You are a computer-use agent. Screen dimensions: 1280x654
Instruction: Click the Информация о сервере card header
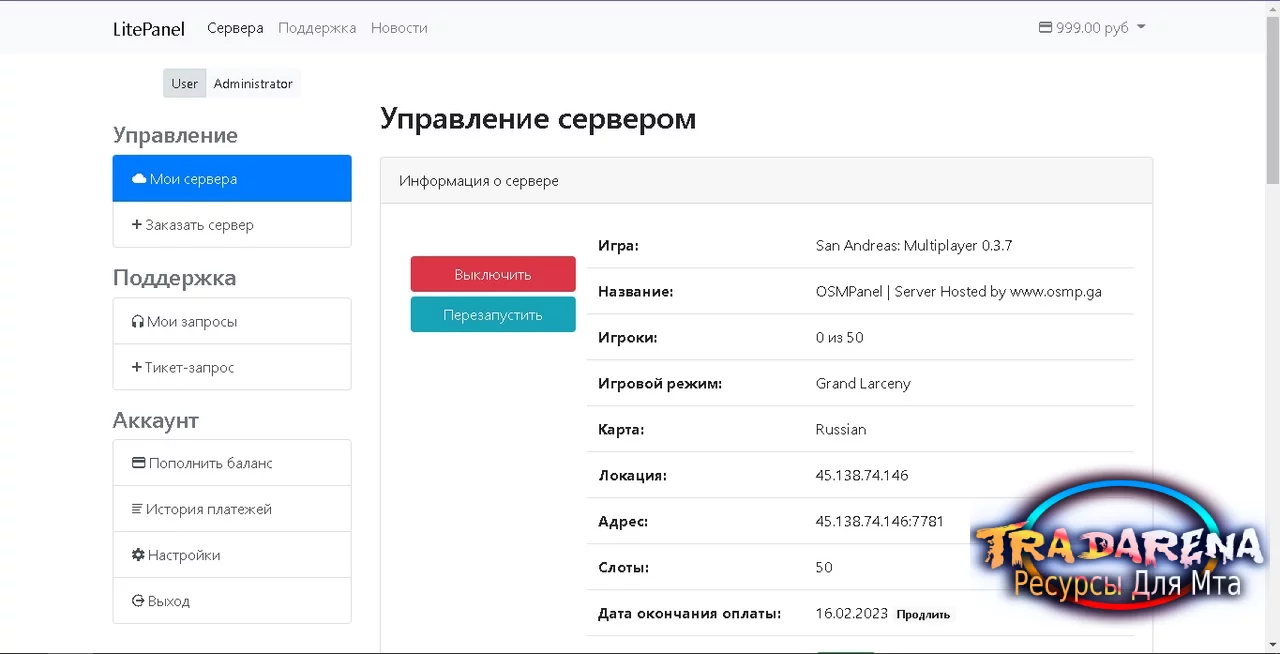766,181
